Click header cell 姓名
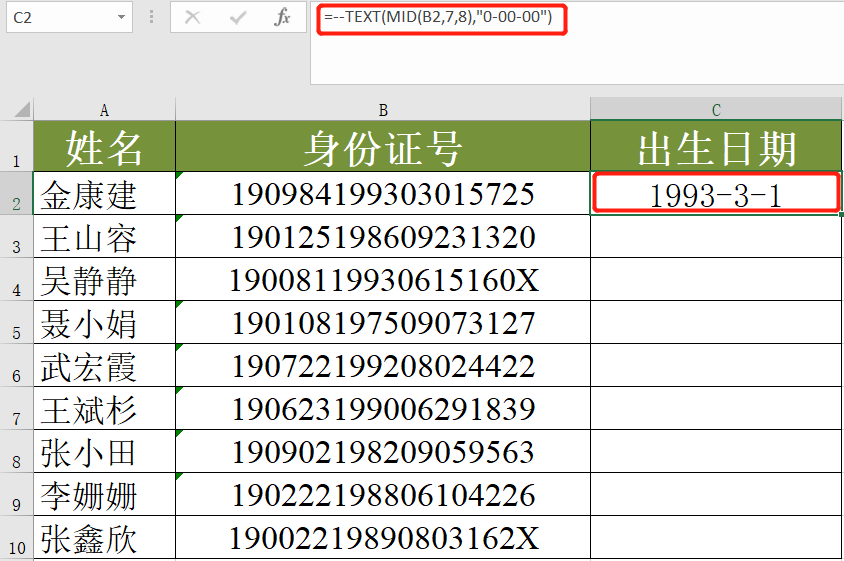 [104, 146]
